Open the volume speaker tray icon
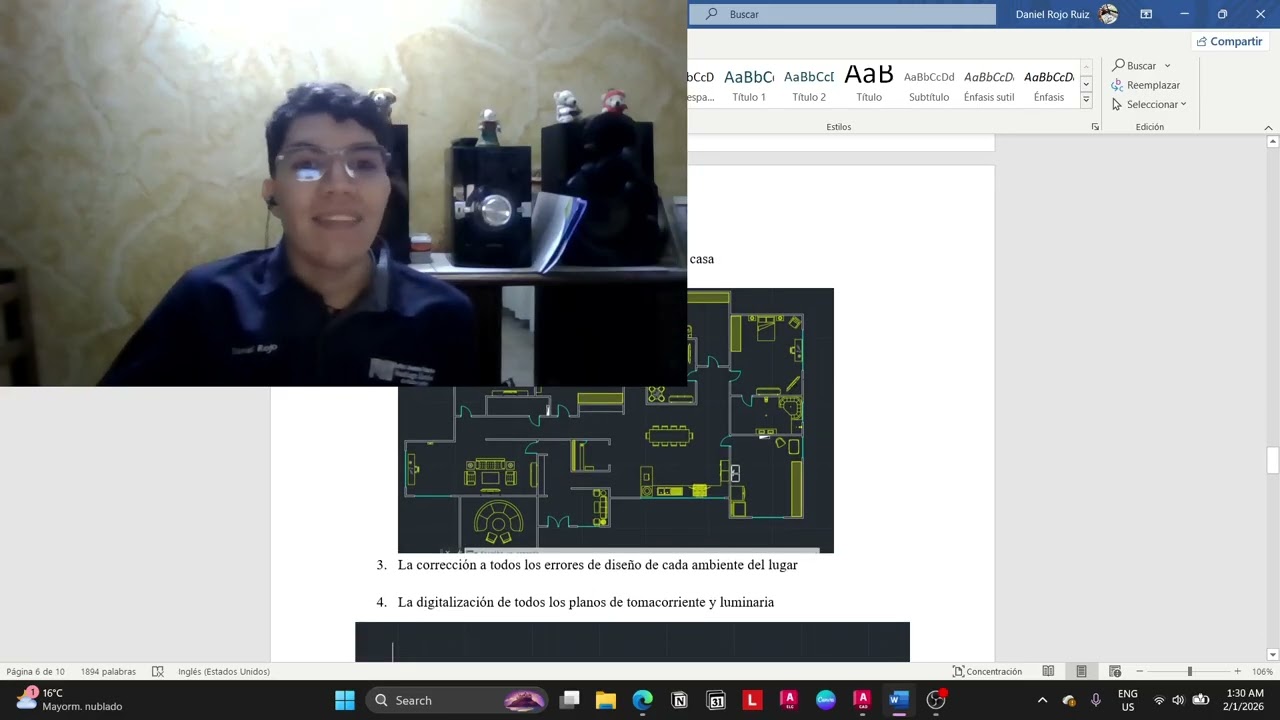 click(1178, 700)
